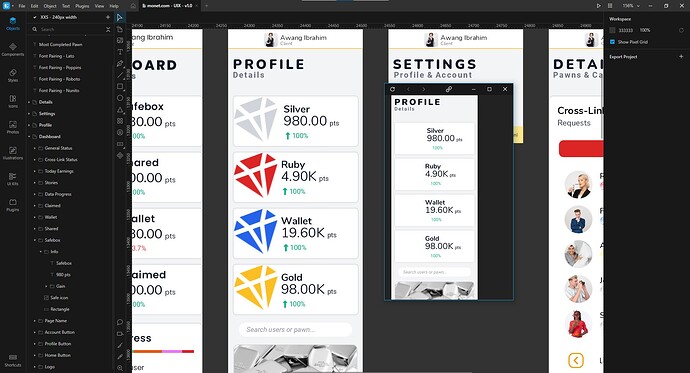Select the Select (arrow) tool
Viewport: 690px width, 373px height.
coord(120,18)
